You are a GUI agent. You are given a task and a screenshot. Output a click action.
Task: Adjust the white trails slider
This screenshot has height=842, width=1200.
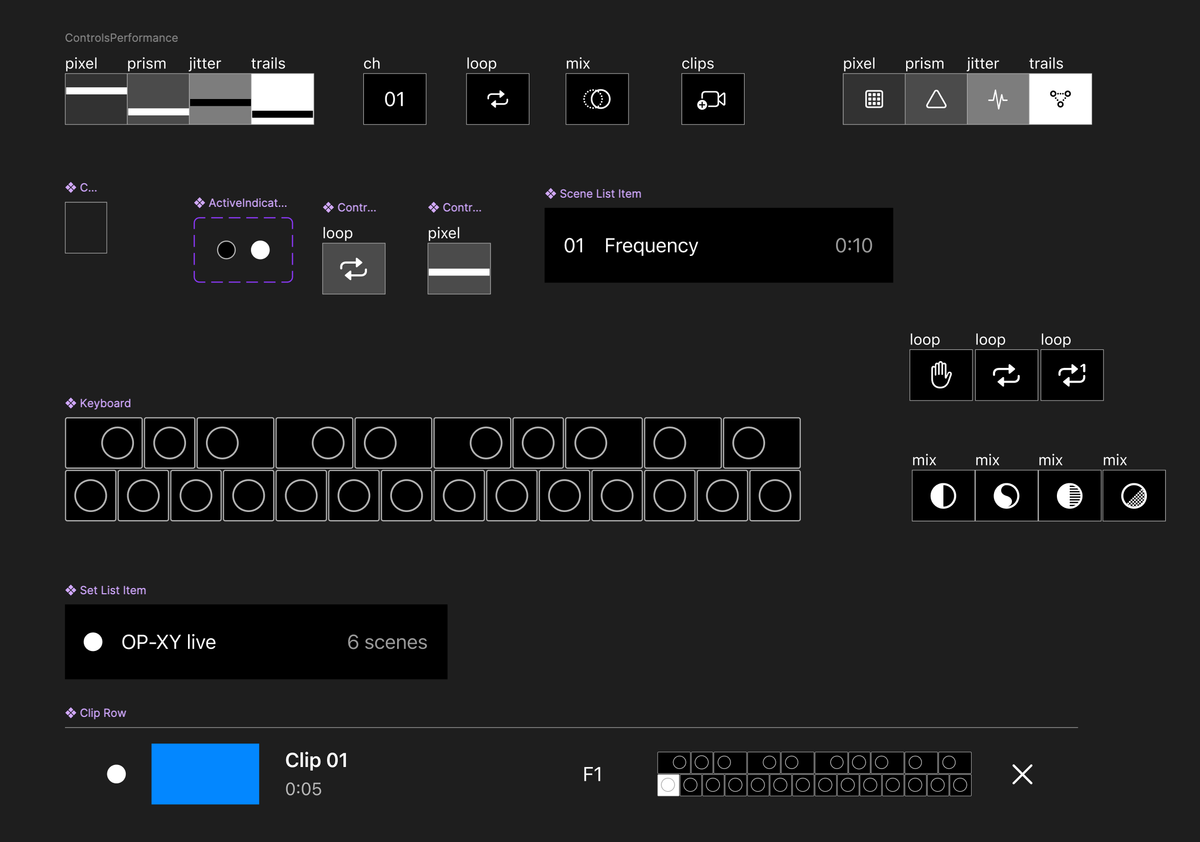282,99
